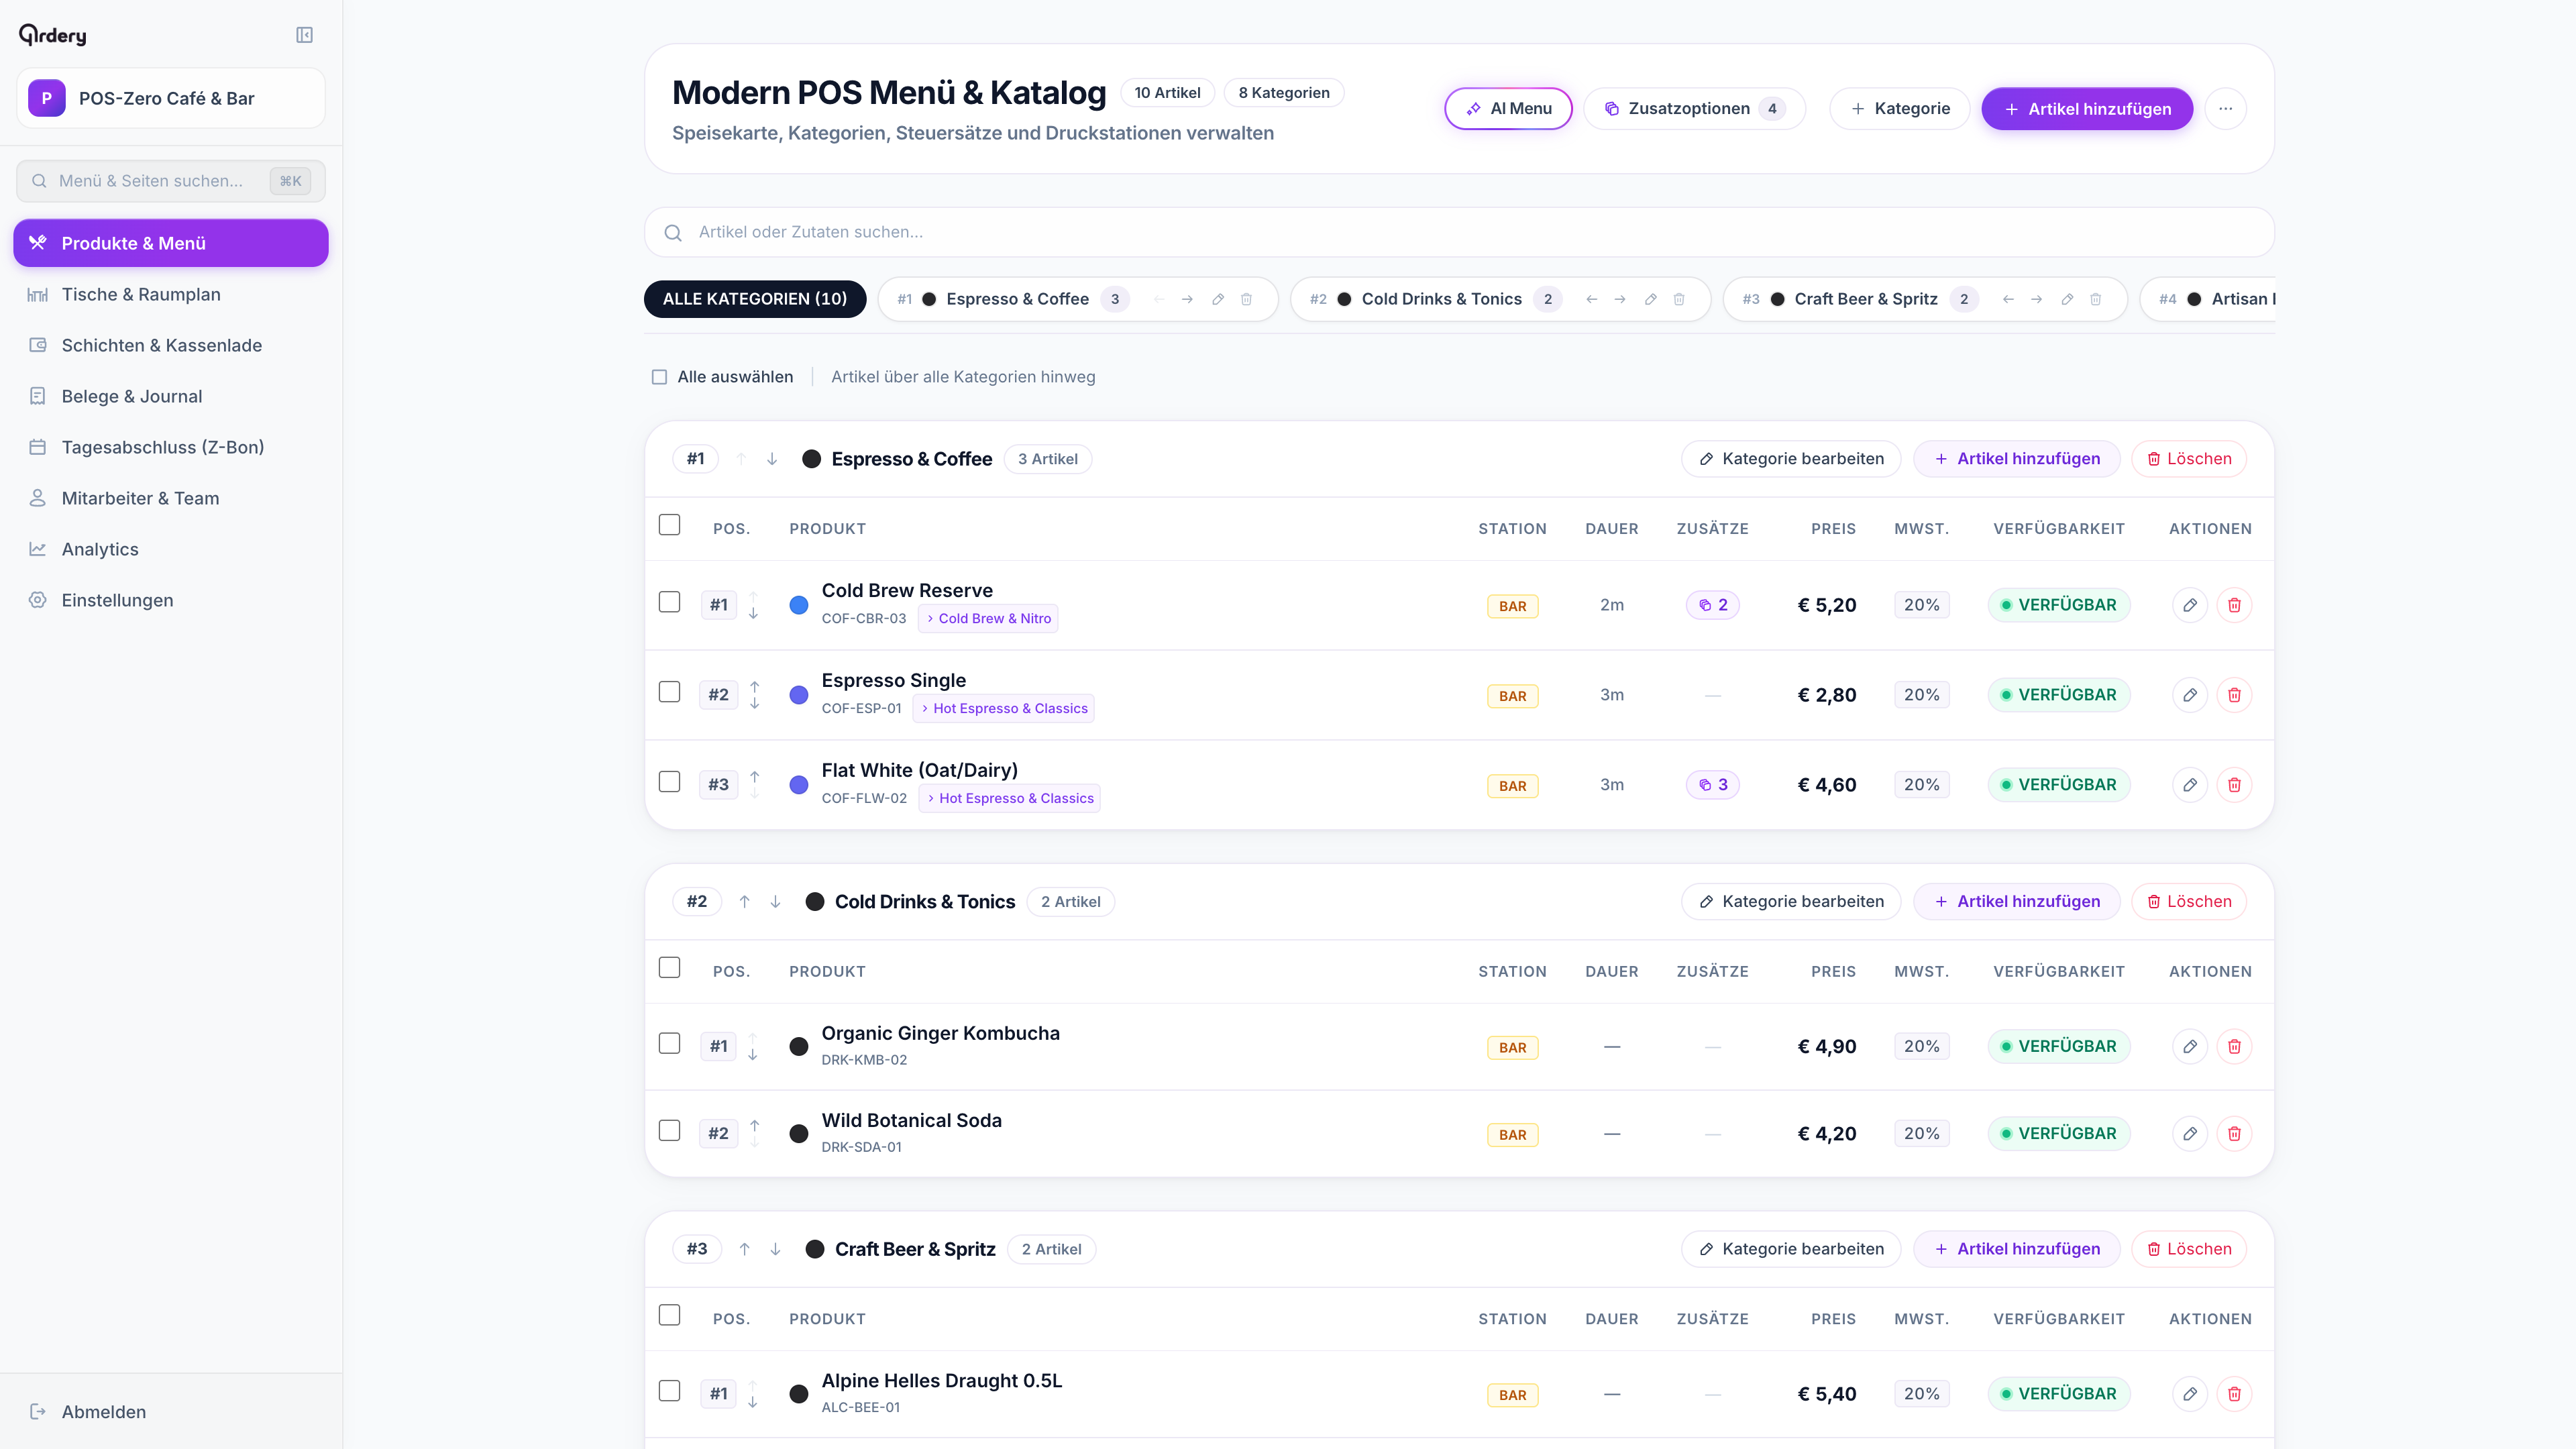Open Analytics from the sidebar

click(171, 549)
